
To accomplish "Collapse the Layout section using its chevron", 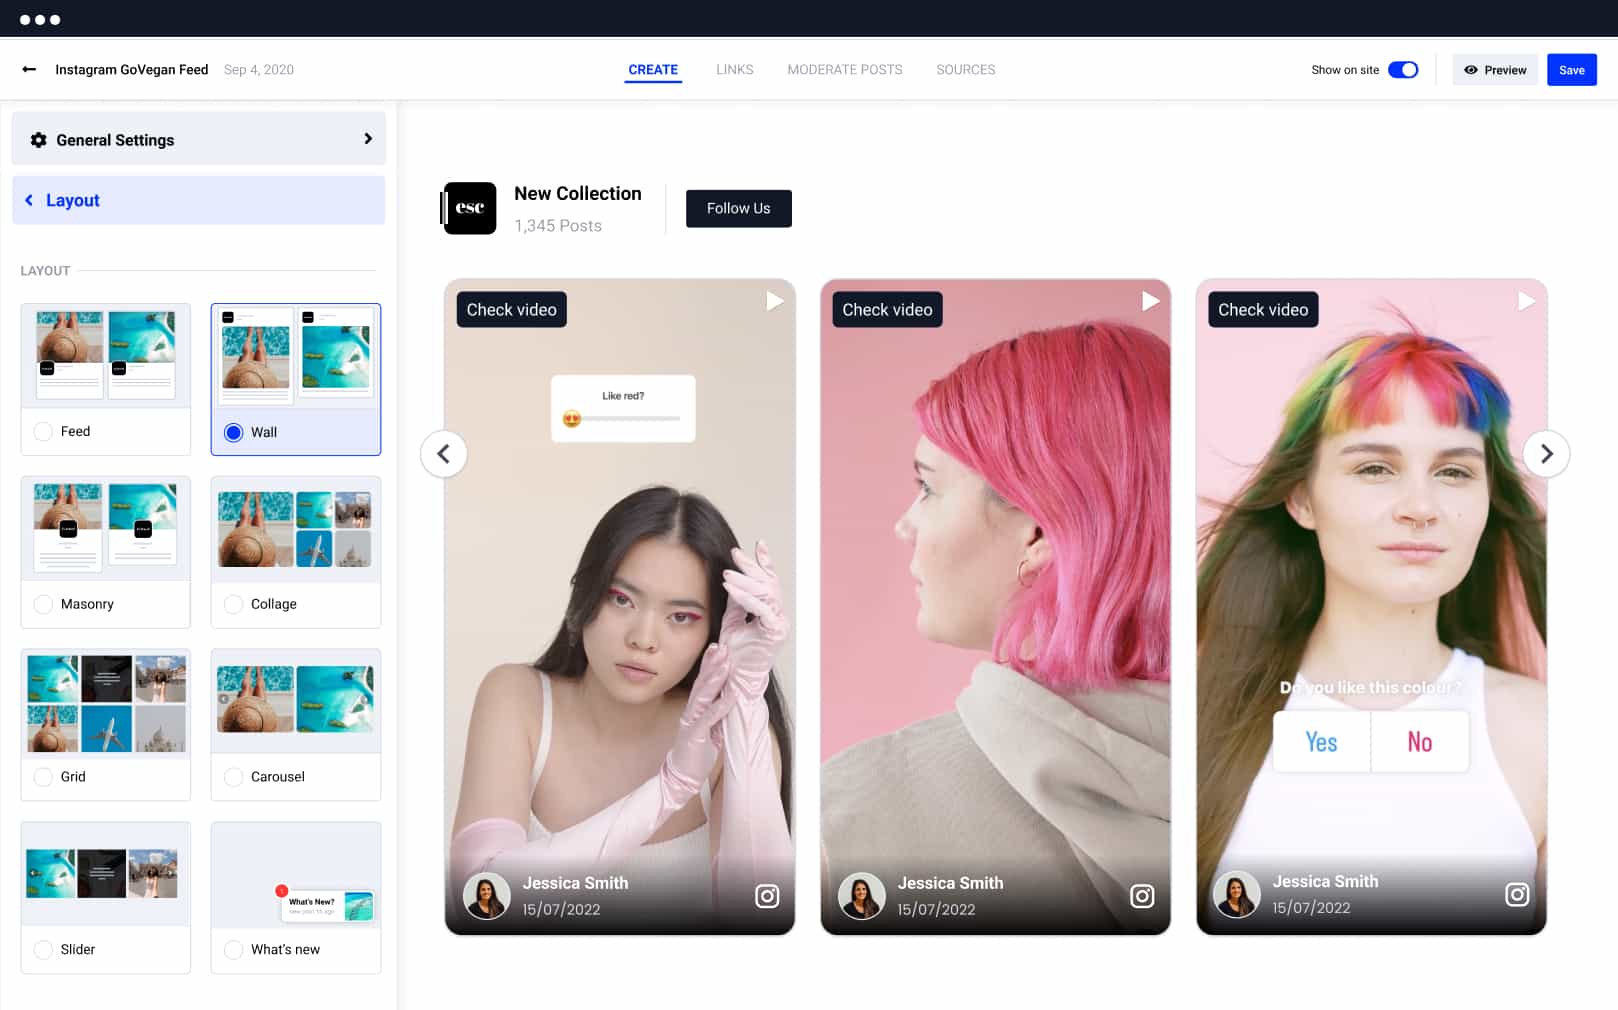I will (29, 200).
